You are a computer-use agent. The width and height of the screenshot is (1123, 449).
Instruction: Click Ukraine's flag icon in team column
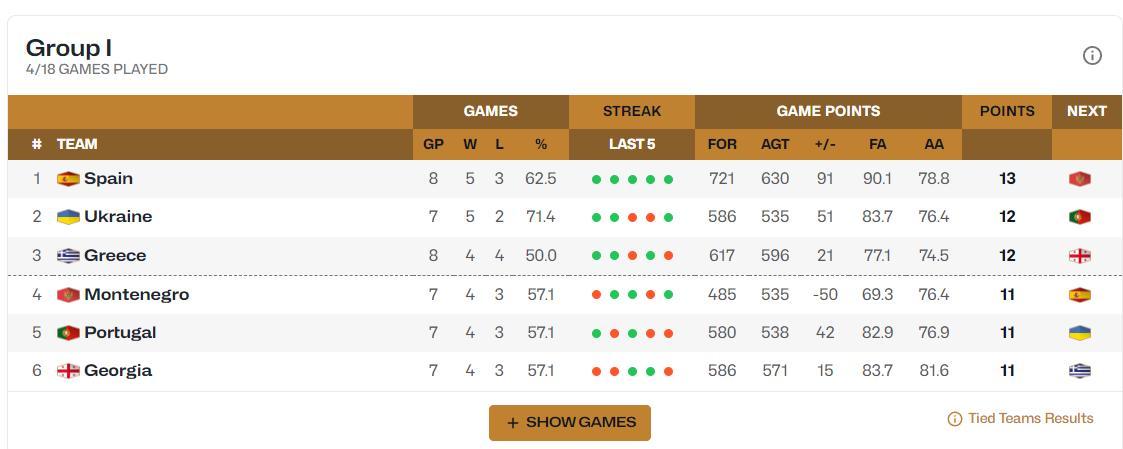click(68, 217)
